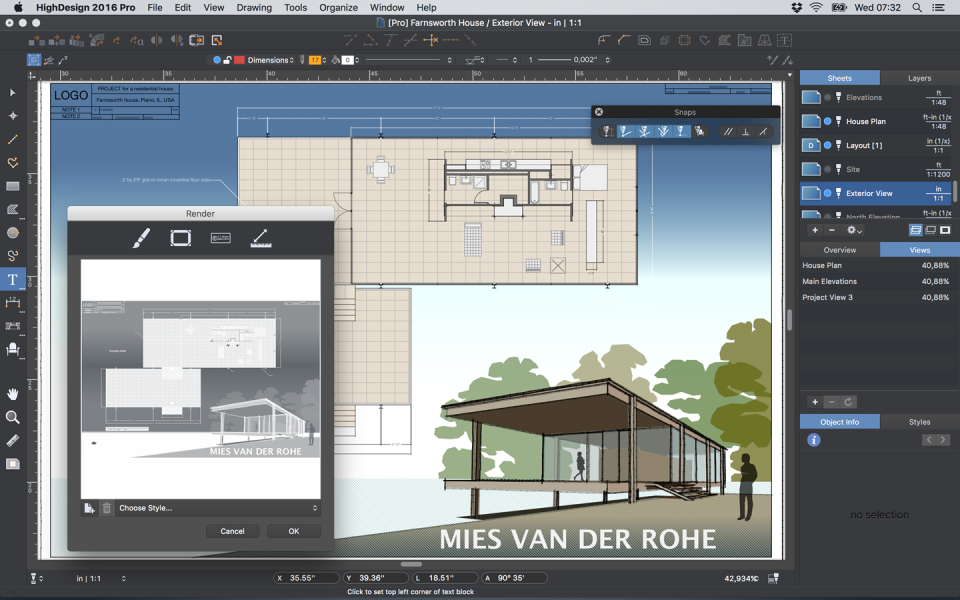Click the text frame tool in top toolbar
960x600 pixels.
(784, 40)
